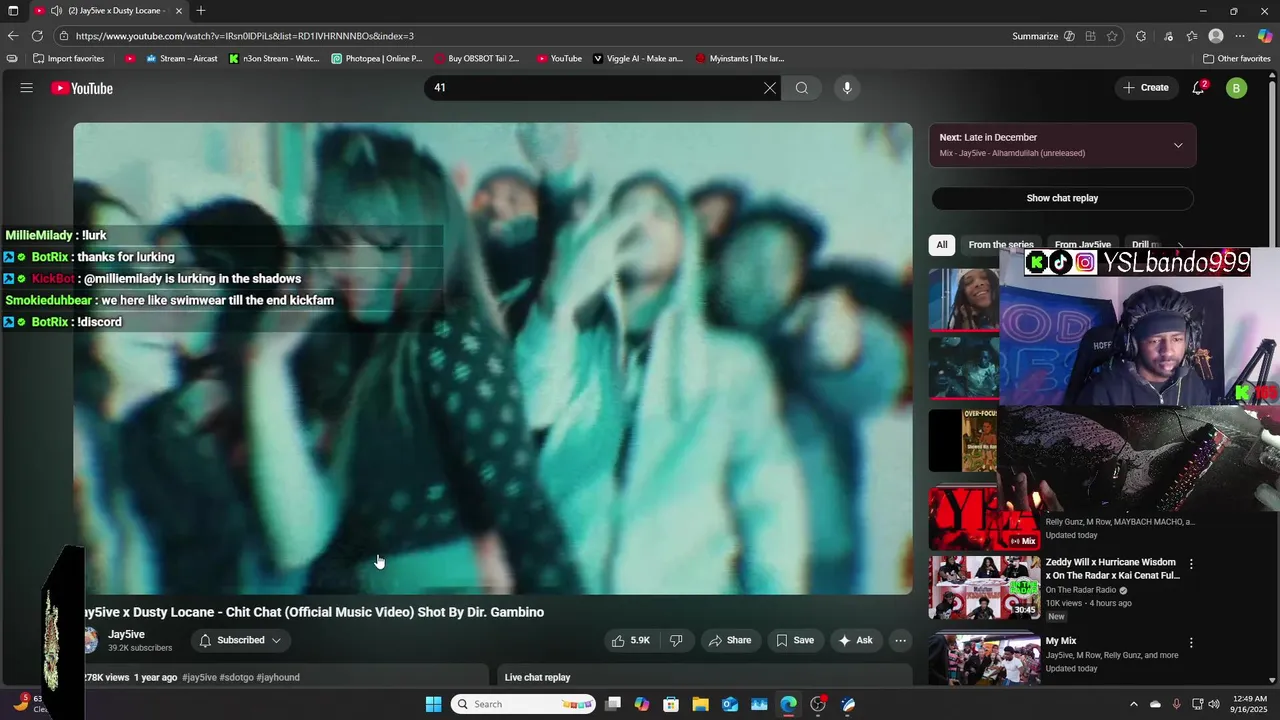The height and width of the screenshot is (720, 1280).
Task: Click the Windows taskbar search box
Action: point(523,704)
